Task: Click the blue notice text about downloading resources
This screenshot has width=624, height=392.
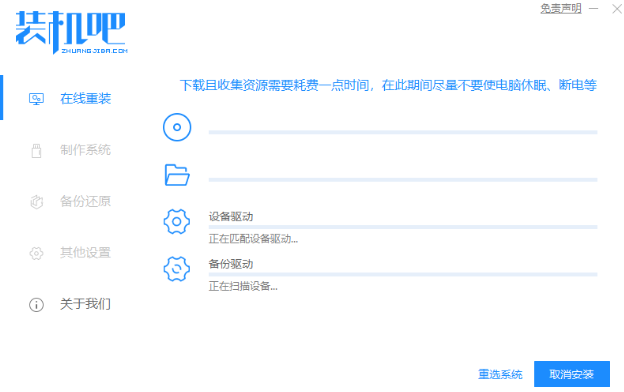Action: tap(388, 85)
